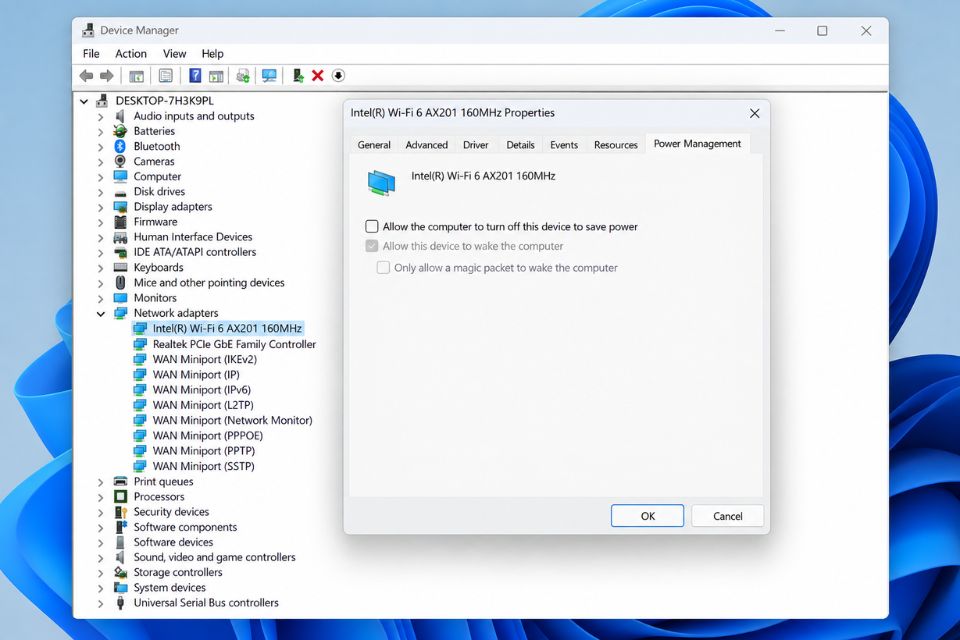This screenshot has height=640, width=960.
Task: Click the network adapter icon in Properties dialog
Action: tap(381, 183)
